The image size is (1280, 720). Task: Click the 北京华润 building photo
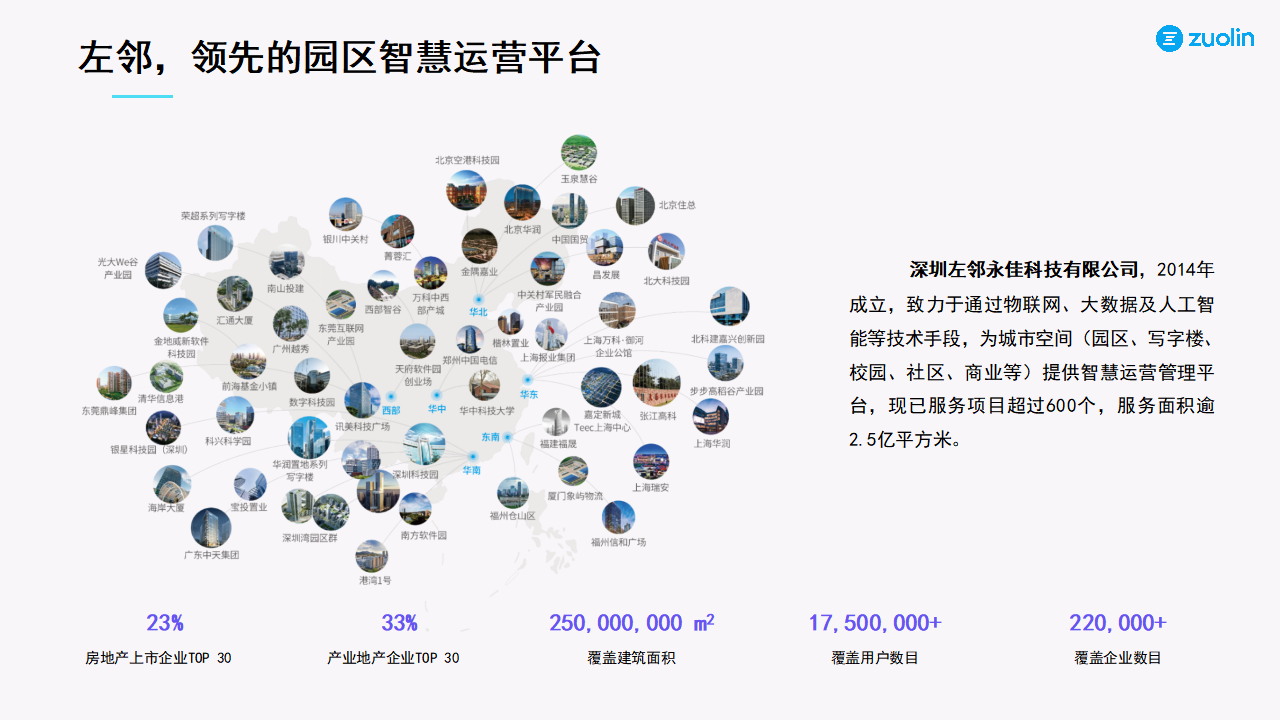click(x=522, y=203)
